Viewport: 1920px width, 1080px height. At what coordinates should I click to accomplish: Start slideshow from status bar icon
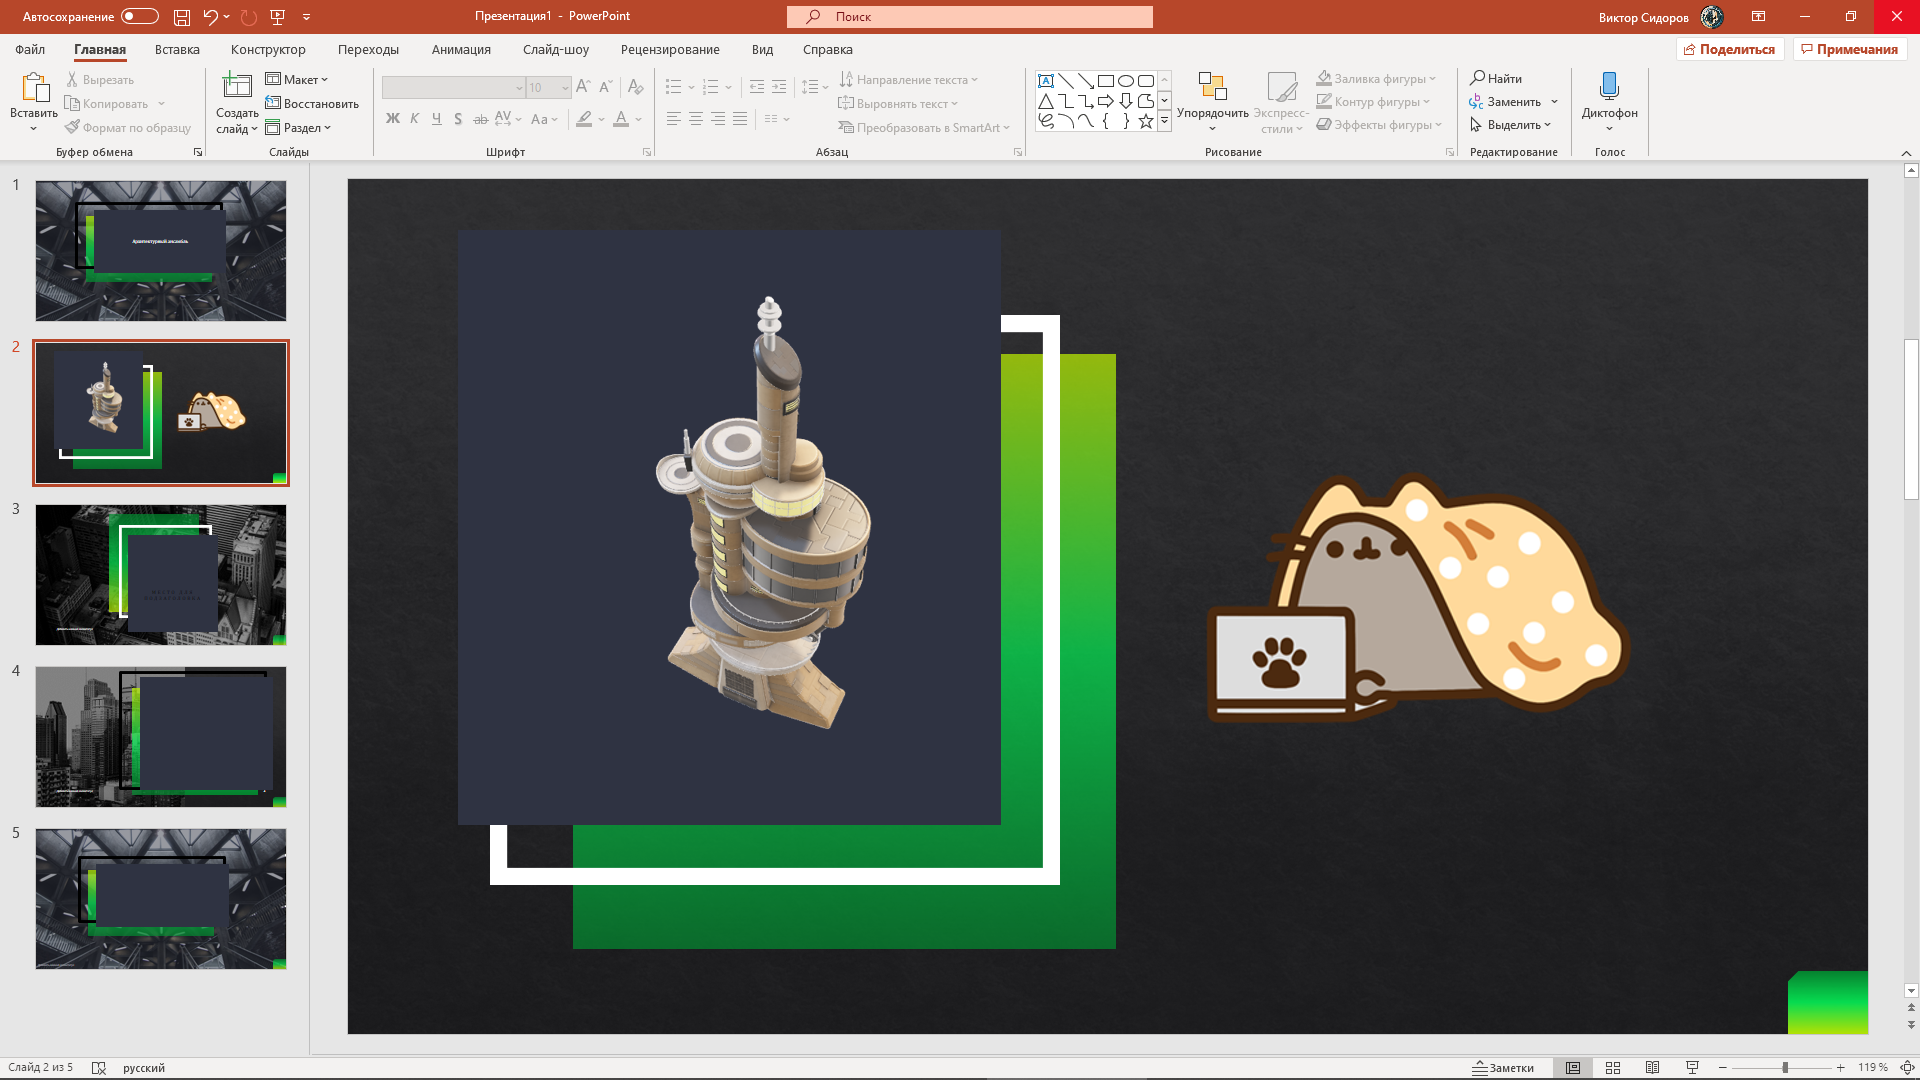tap(1692, 1068)
